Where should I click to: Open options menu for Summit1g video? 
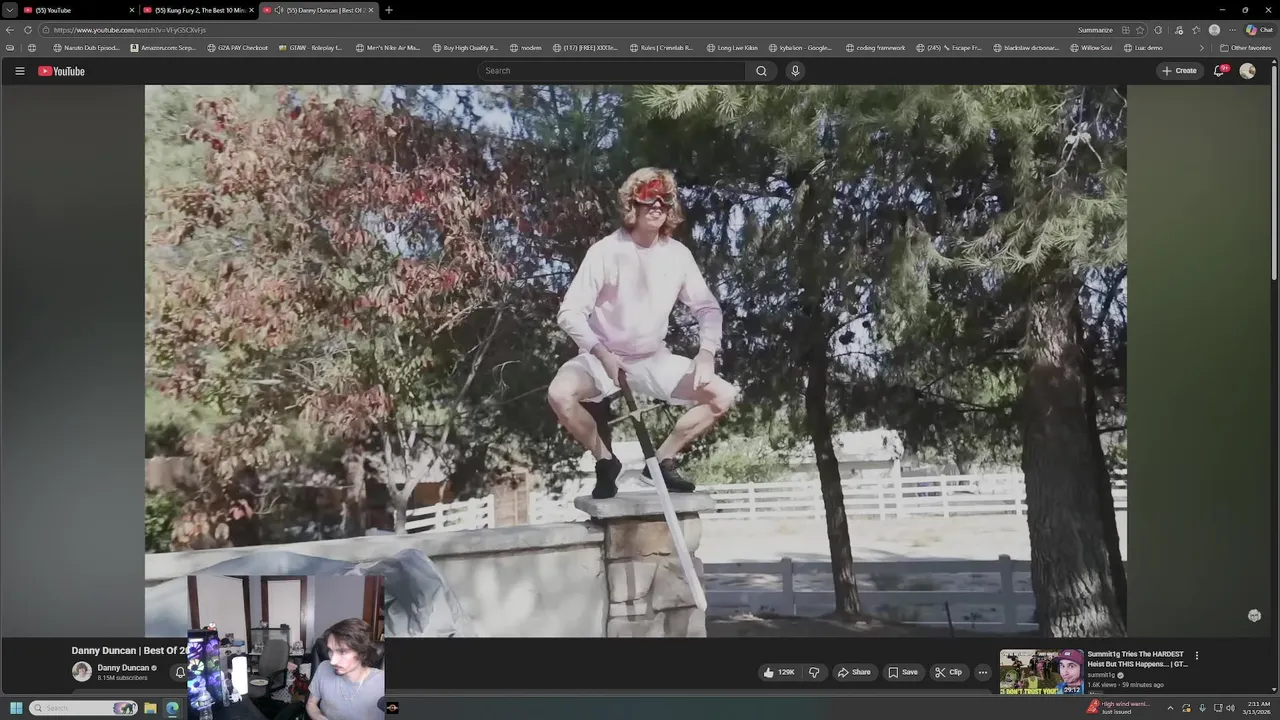pyautogui.click(x=1197, y=656)
